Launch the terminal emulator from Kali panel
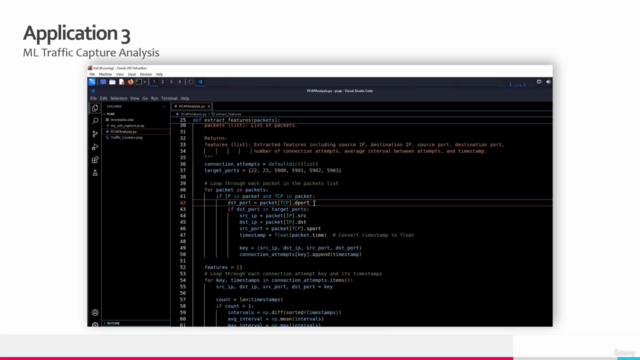640x360 pixels. pyautogui.click(x=139, y=82)
